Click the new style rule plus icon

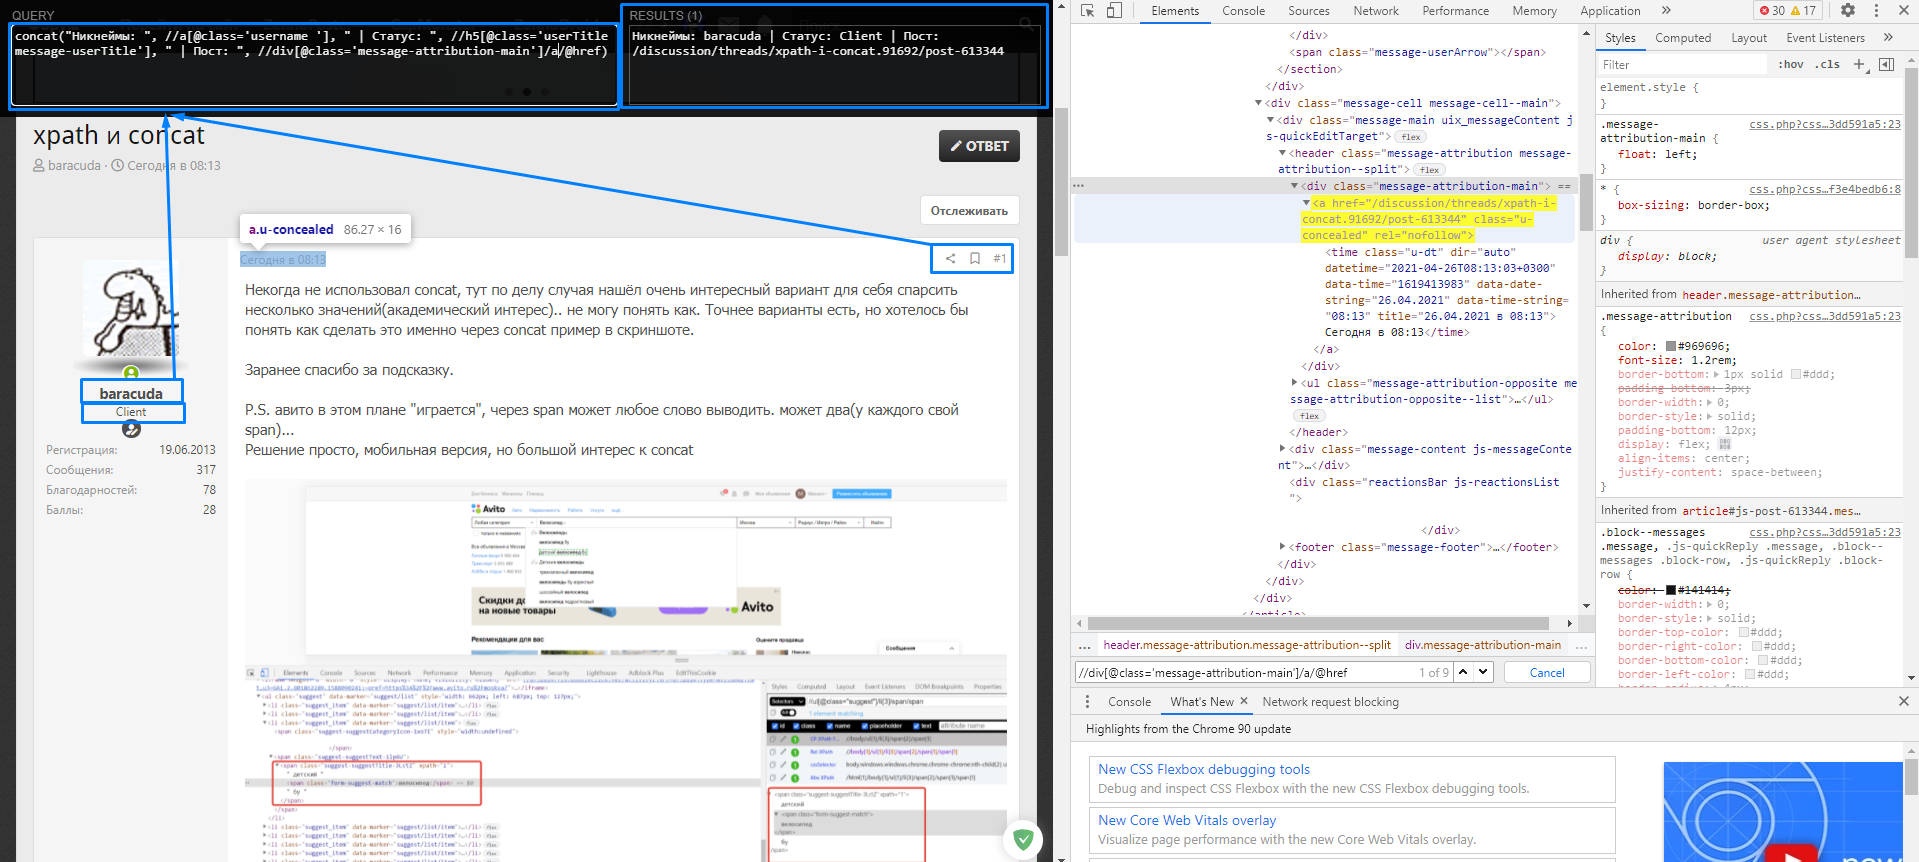tap(1859, 65)
